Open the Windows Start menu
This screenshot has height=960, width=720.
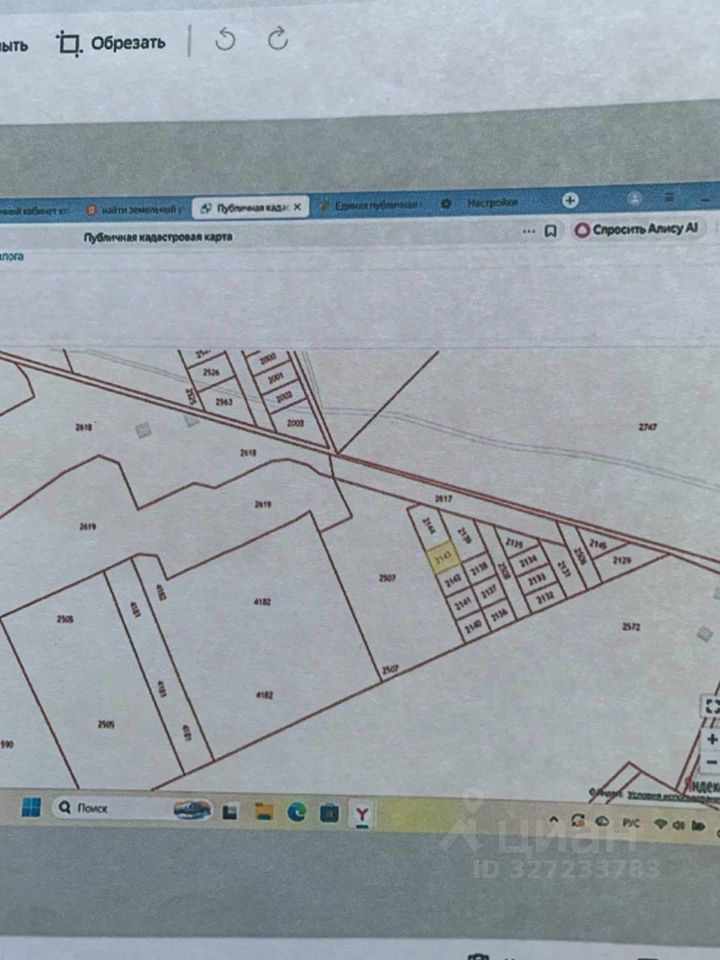(31, 807)
